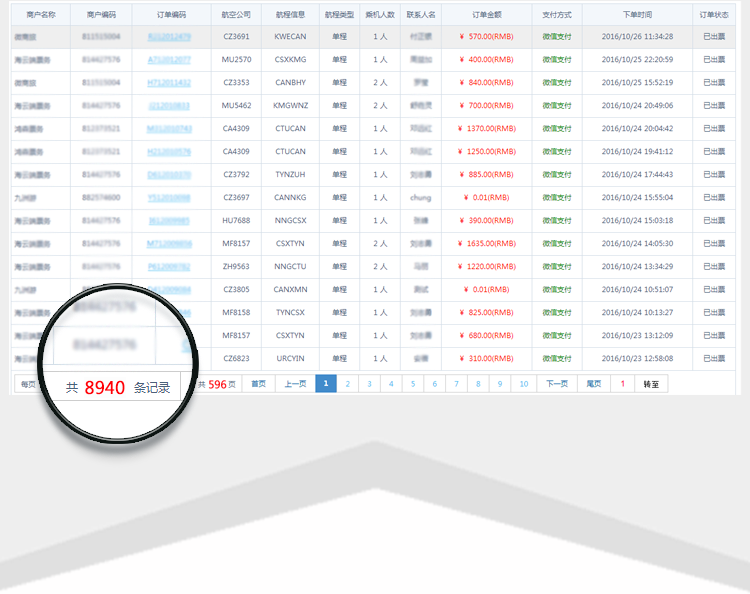Select page 5 in pagination
Screen dimensions: 750x594
[x=413, y=384]
